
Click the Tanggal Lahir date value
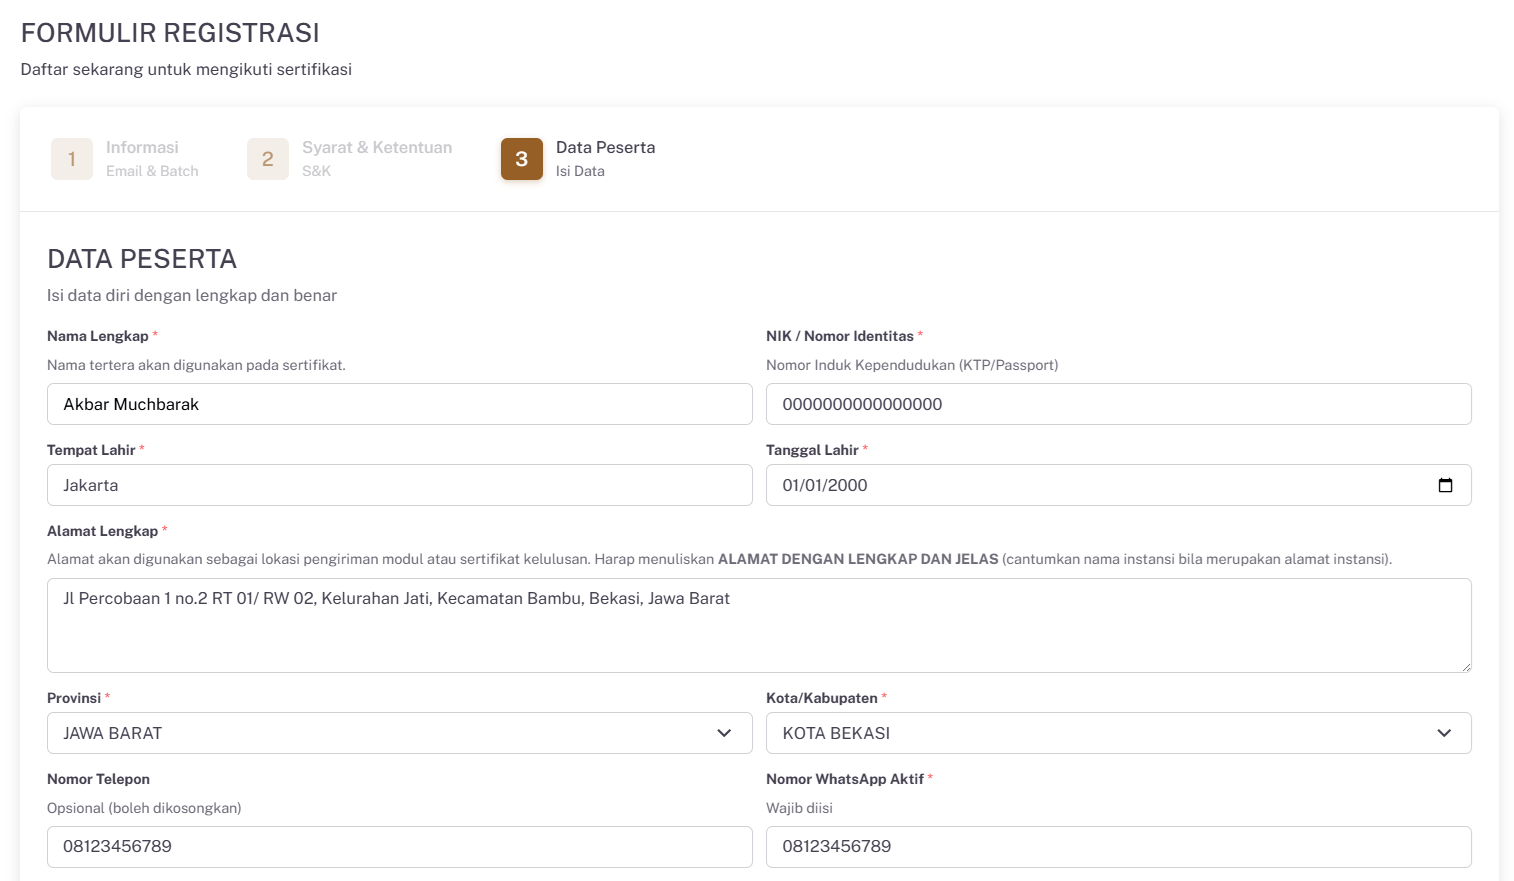click(x=825, y=485)
